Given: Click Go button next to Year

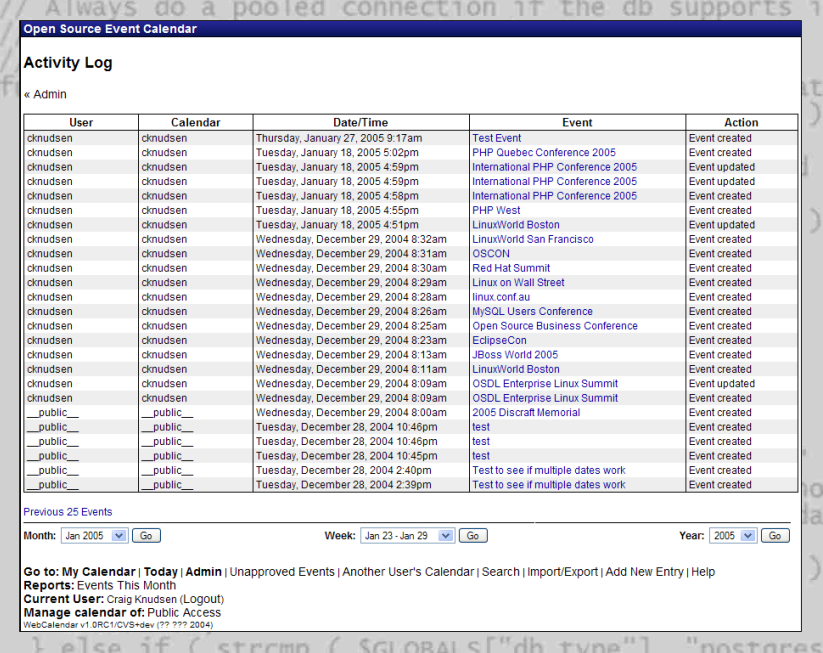Looking at the screenshot, I should click(x=775, y=536).
